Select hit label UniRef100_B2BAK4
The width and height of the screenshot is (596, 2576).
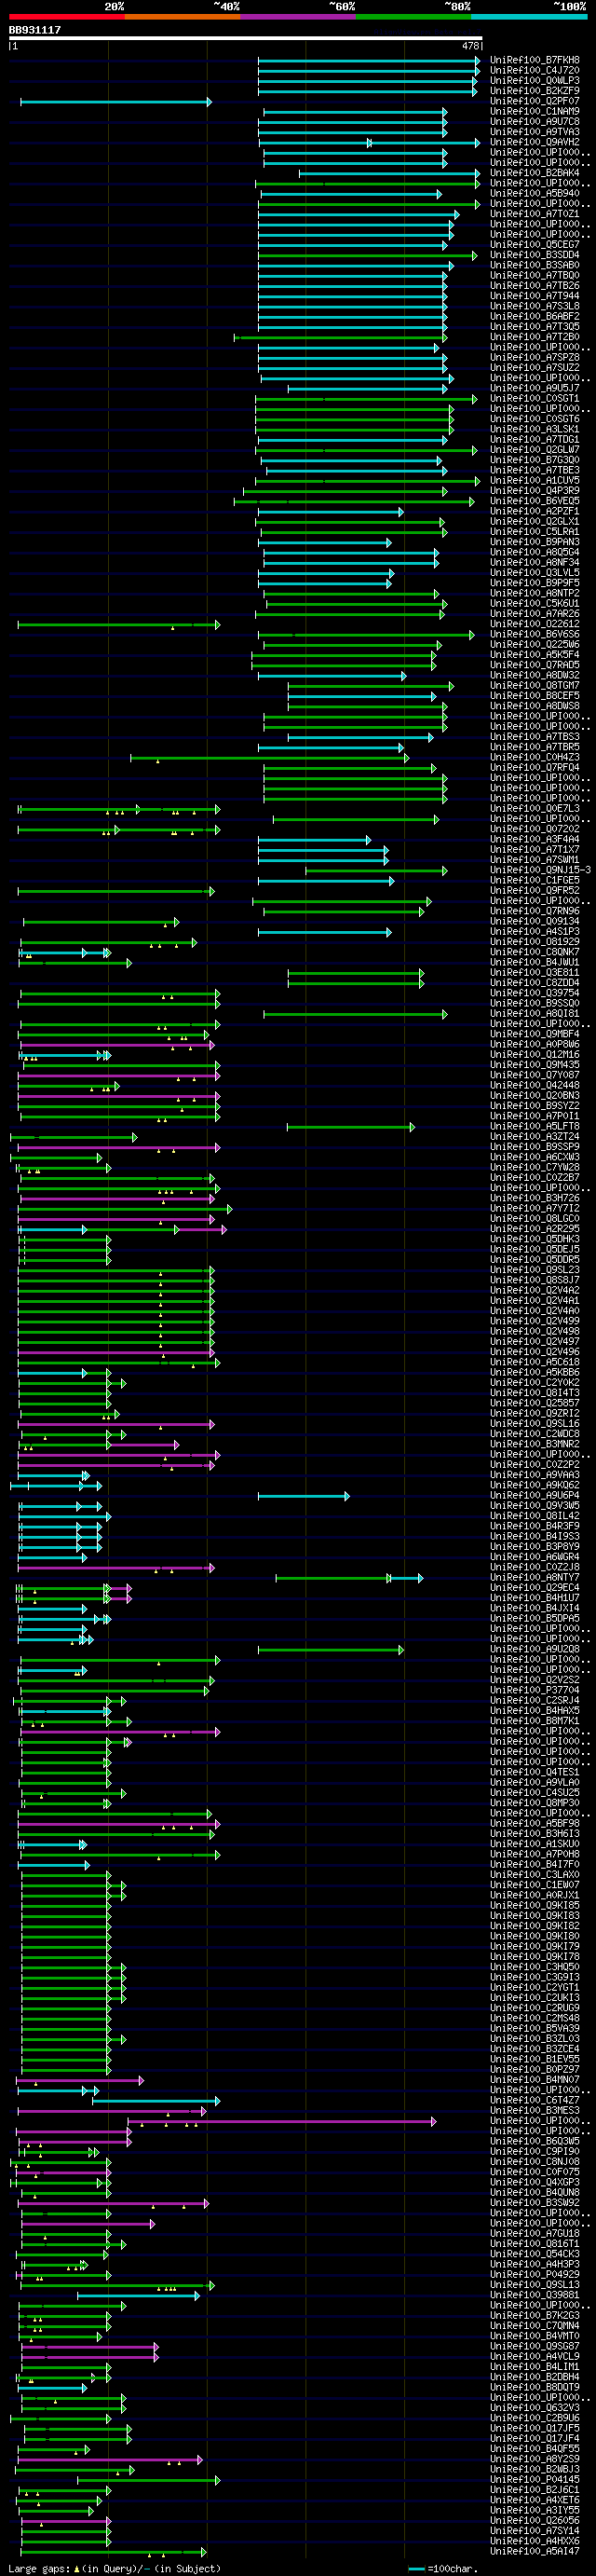(534, 173)
